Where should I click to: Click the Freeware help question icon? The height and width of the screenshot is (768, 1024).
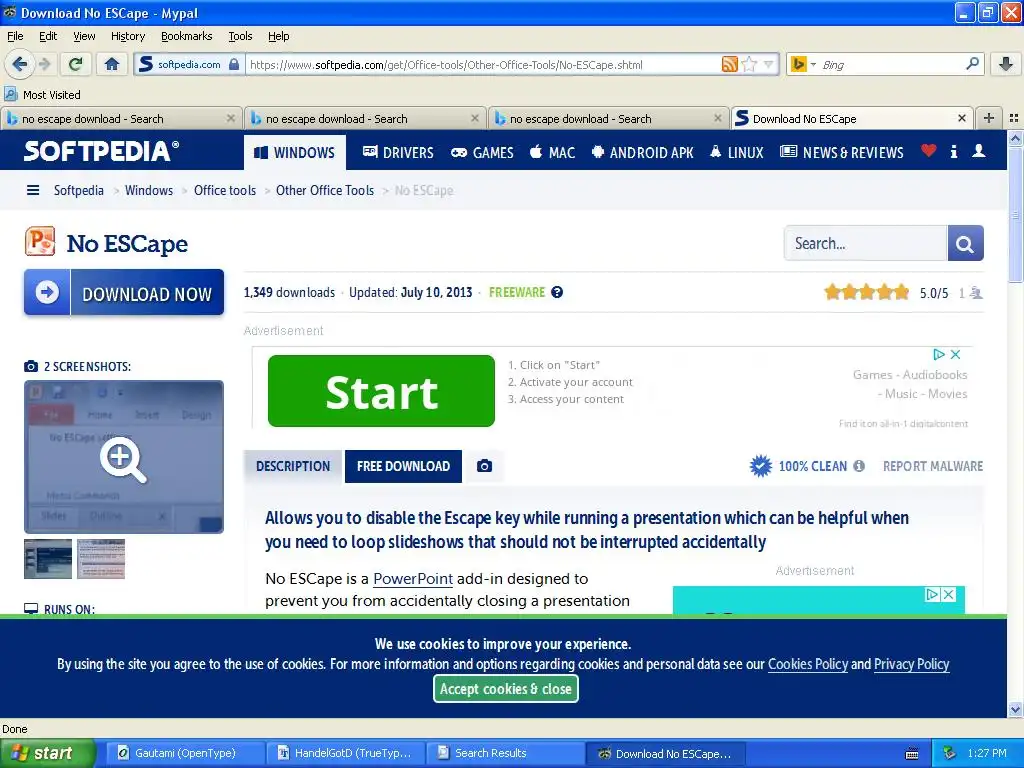click(557, 292)
